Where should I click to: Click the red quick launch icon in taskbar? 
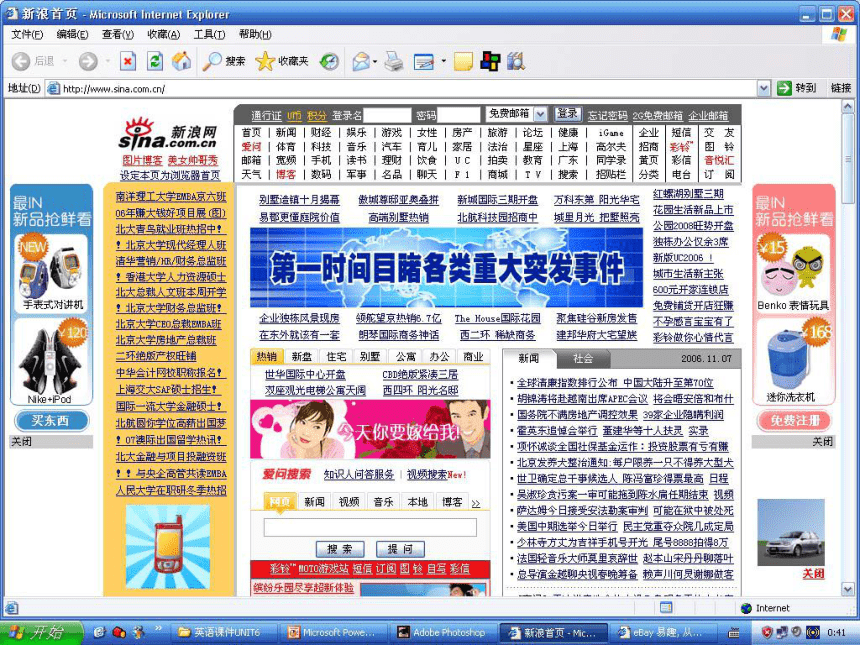[x=119, y=632]
